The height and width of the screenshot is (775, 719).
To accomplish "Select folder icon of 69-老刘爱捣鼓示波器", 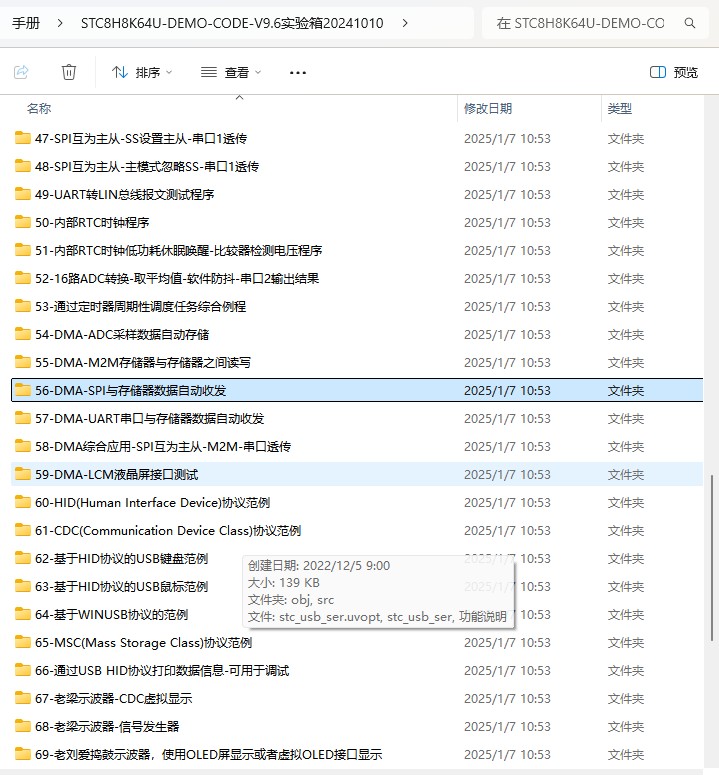I will coord(23,754).
